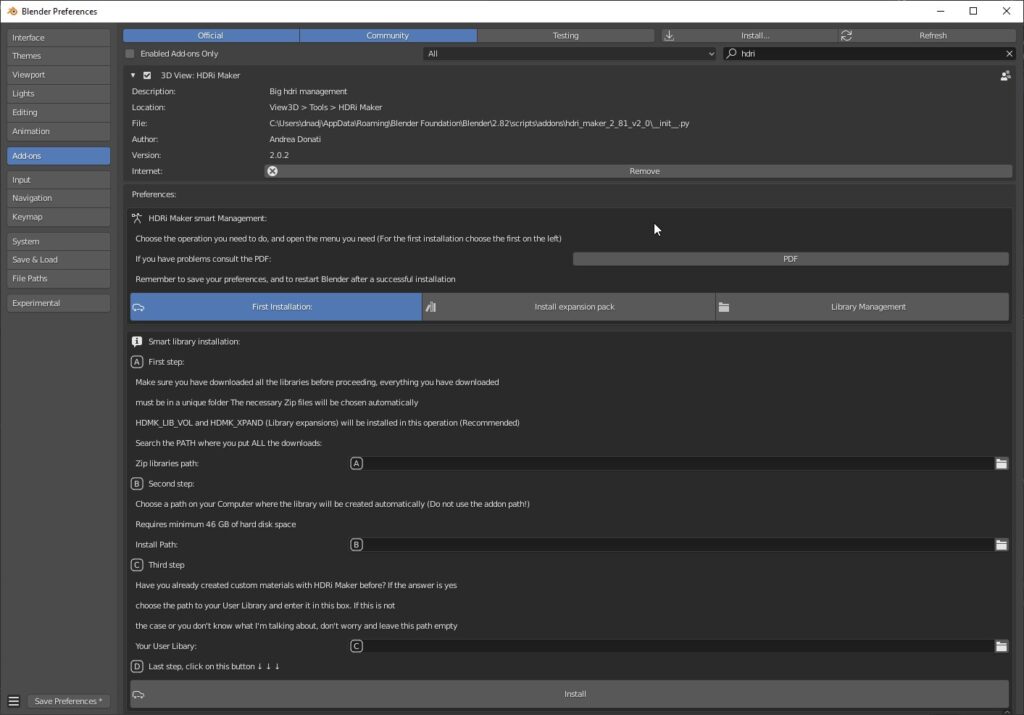Open the File Paths section
Image resolution: width=1024 pixels, height=715 pixels.
coord(59,279)
